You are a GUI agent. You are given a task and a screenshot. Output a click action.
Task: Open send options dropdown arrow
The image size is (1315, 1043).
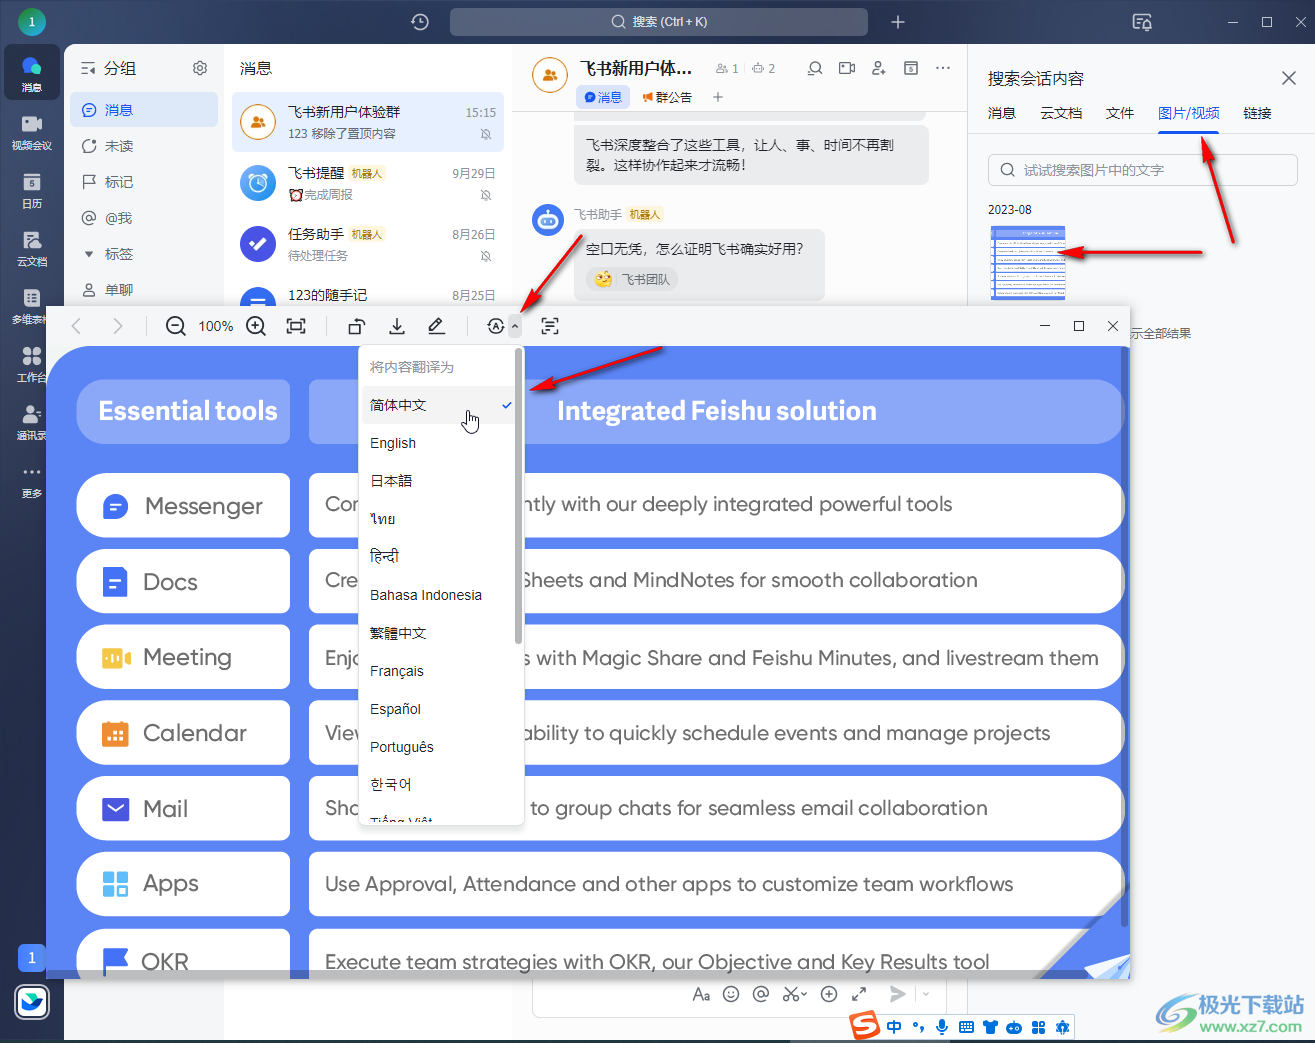pos(926,994)
